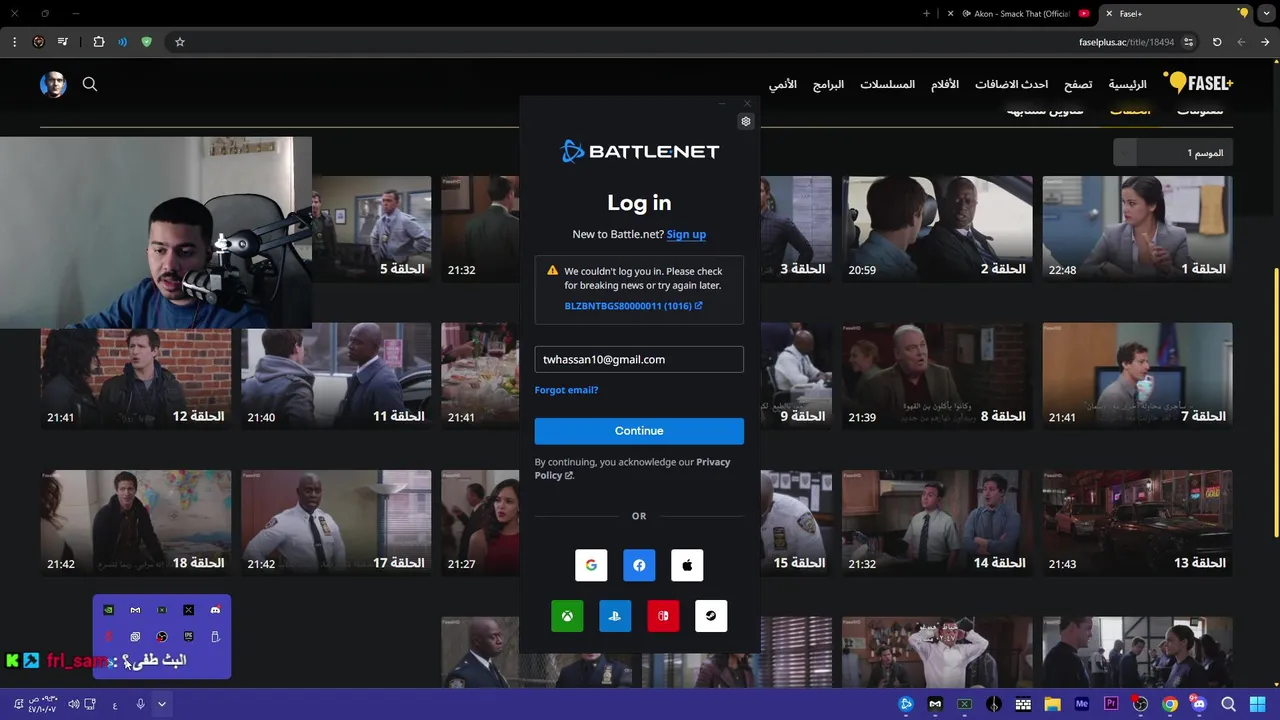Log in with Xbox button
The width and height of the screenshot is (1280, 720).
(x=567, y=616)
